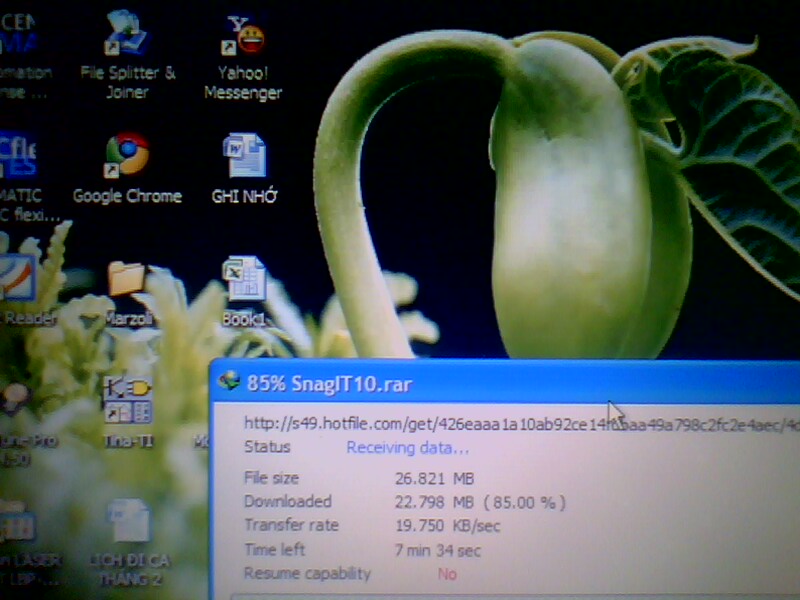Click the Adobe Reader icon on the left edge

16,280
